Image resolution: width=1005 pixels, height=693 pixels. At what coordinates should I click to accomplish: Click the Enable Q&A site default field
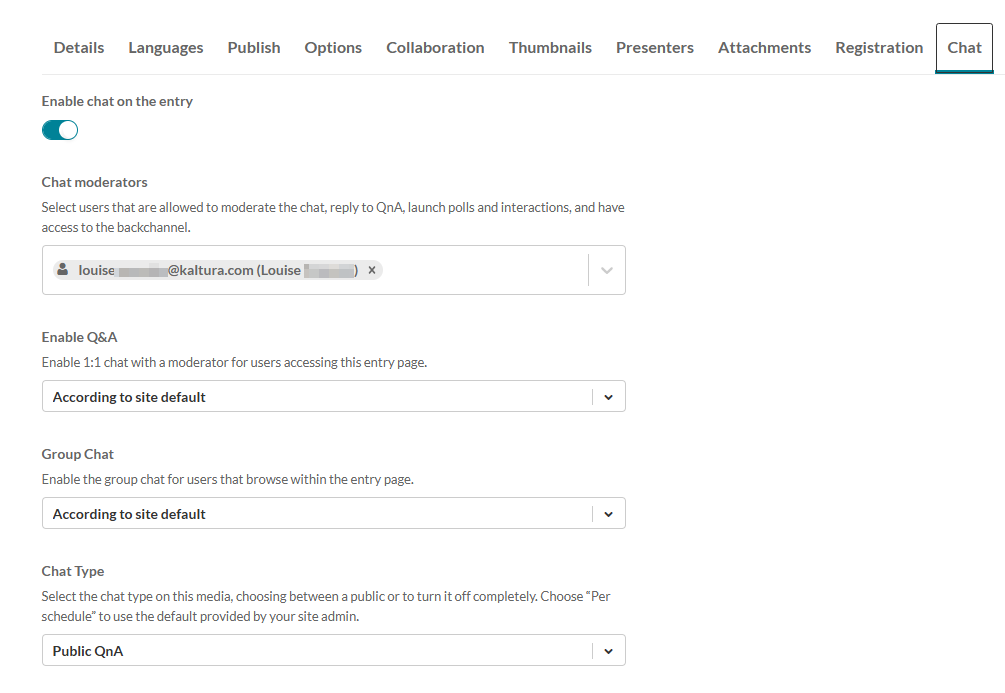[300, 397]
